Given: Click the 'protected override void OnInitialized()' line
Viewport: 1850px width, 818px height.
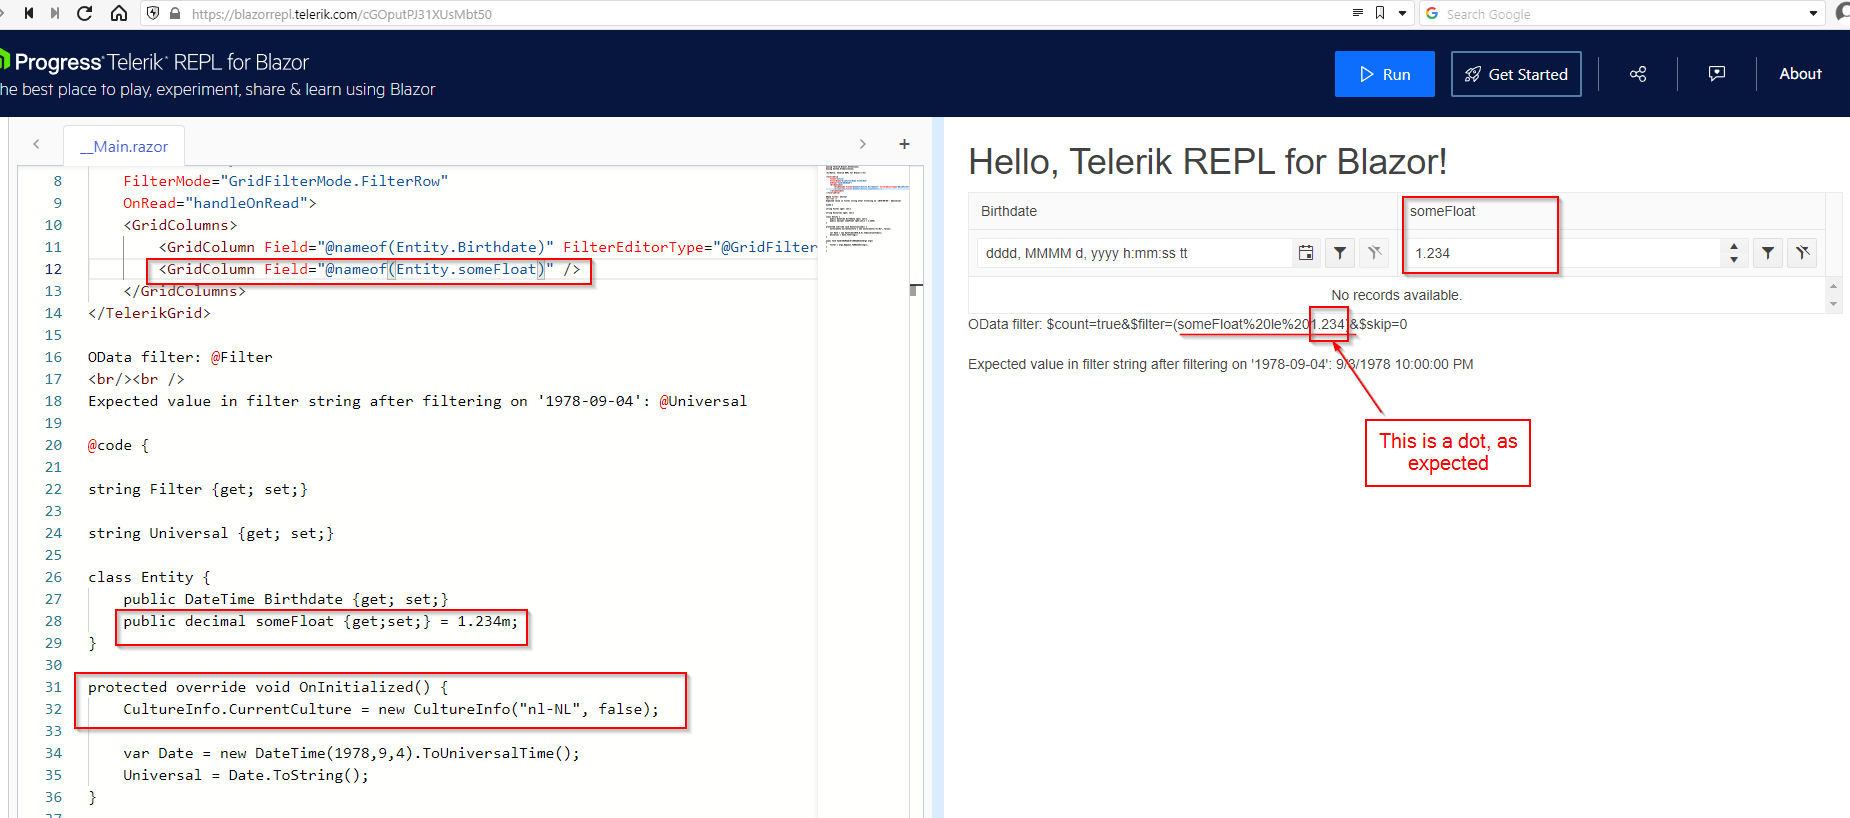Looking at the screenshot, I should (x=268, y=687).
